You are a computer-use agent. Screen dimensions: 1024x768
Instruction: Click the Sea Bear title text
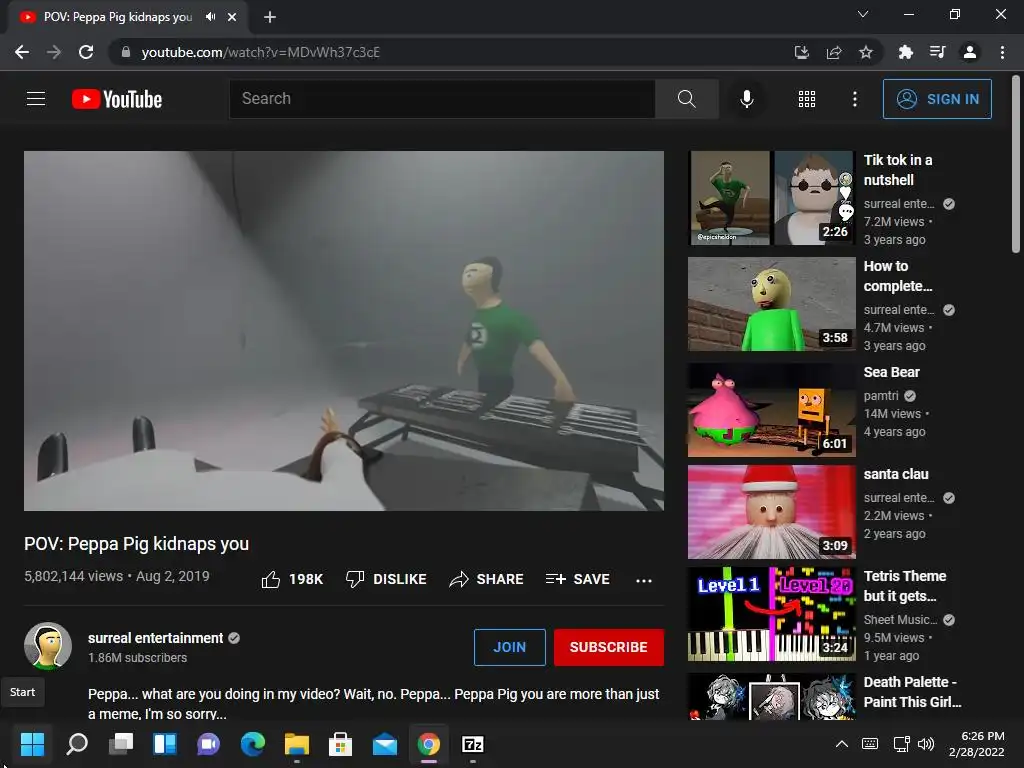891,372
